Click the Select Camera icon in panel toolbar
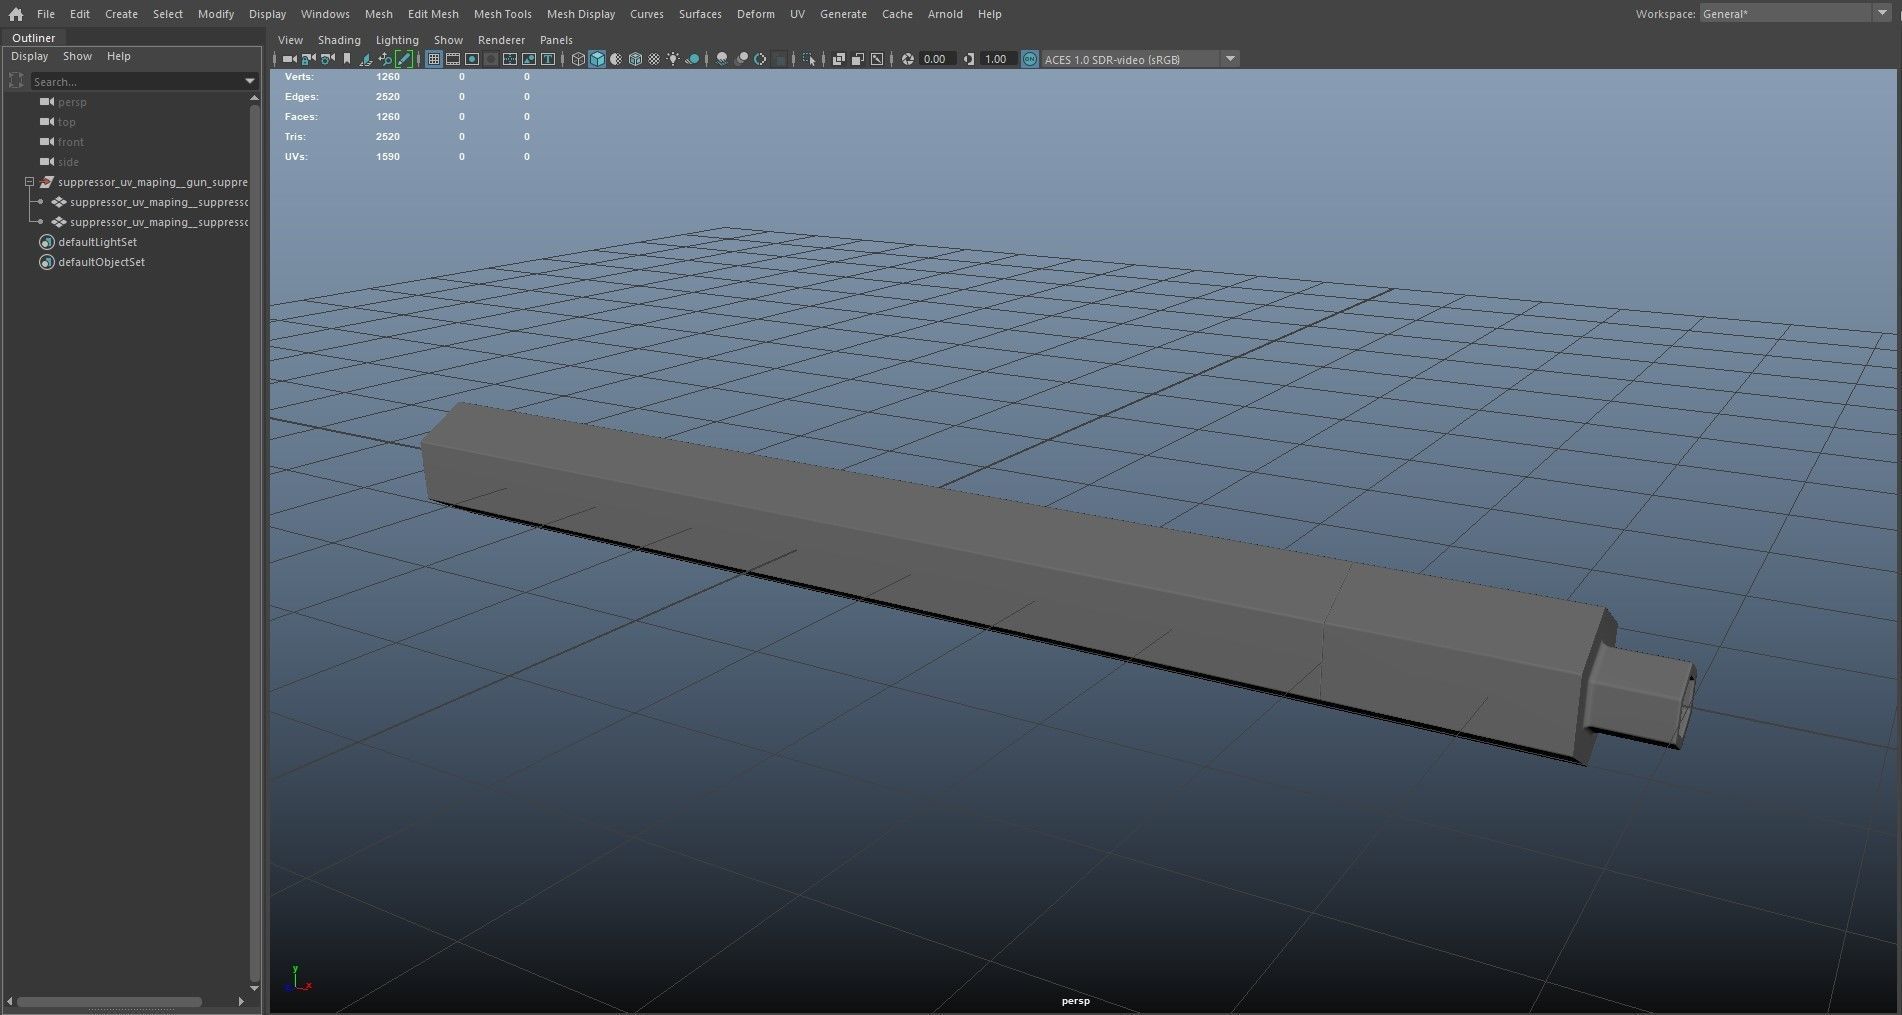Image resolution: width=1902 pixels, height=1015 pixels. (289, 59)
